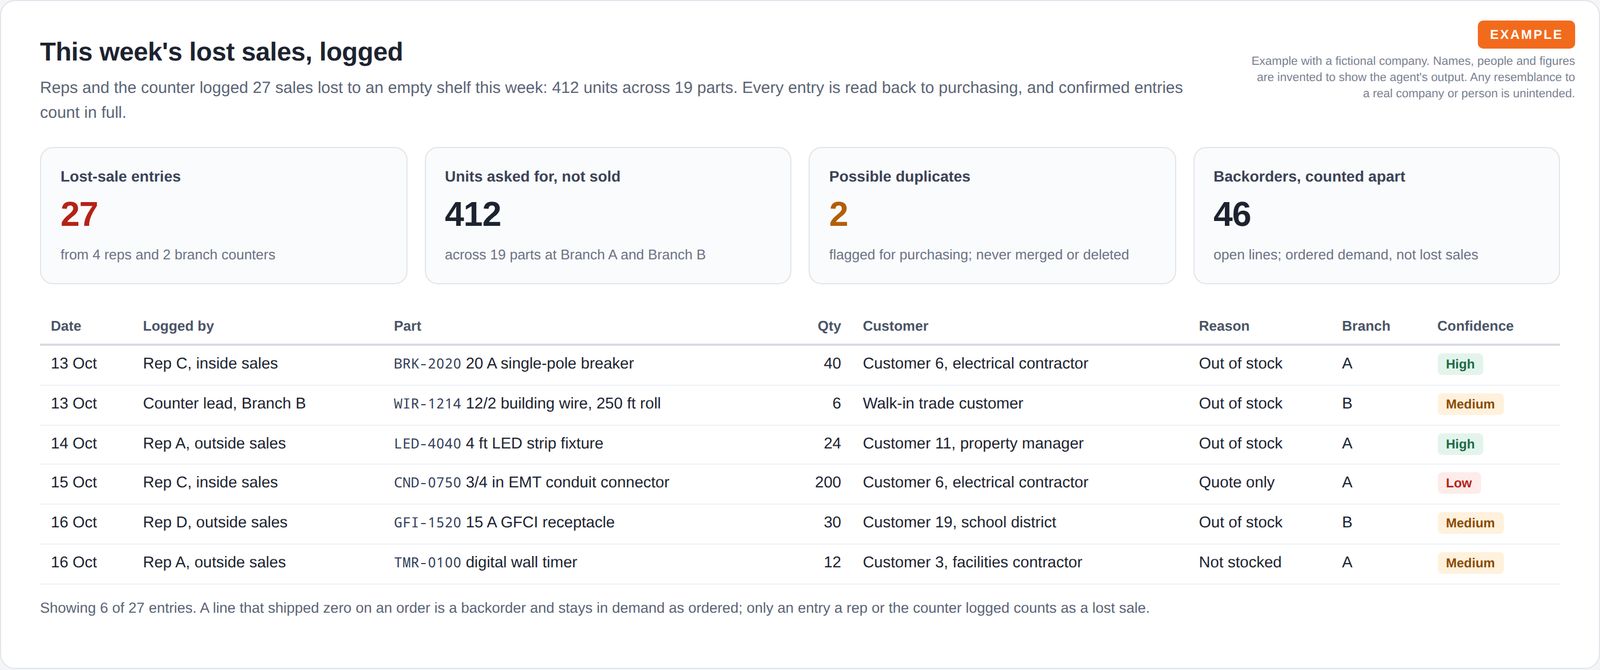Select part code CND-0750

tap(427, 483)
